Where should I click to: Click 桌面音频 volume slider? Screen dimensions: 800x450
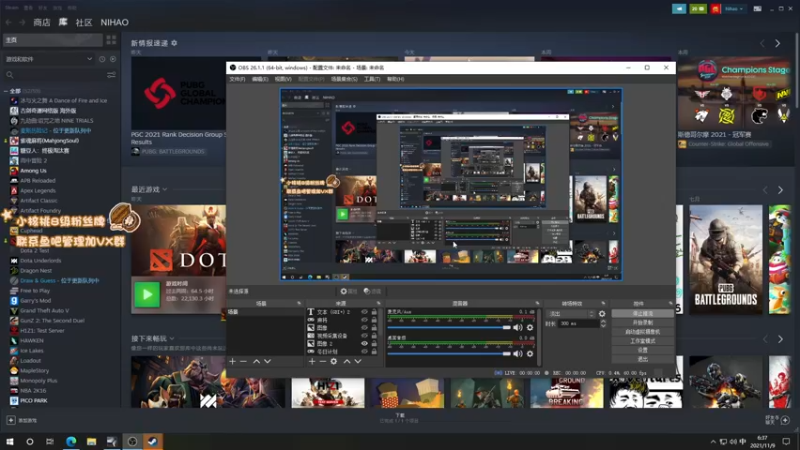click(x=449, y=354)
